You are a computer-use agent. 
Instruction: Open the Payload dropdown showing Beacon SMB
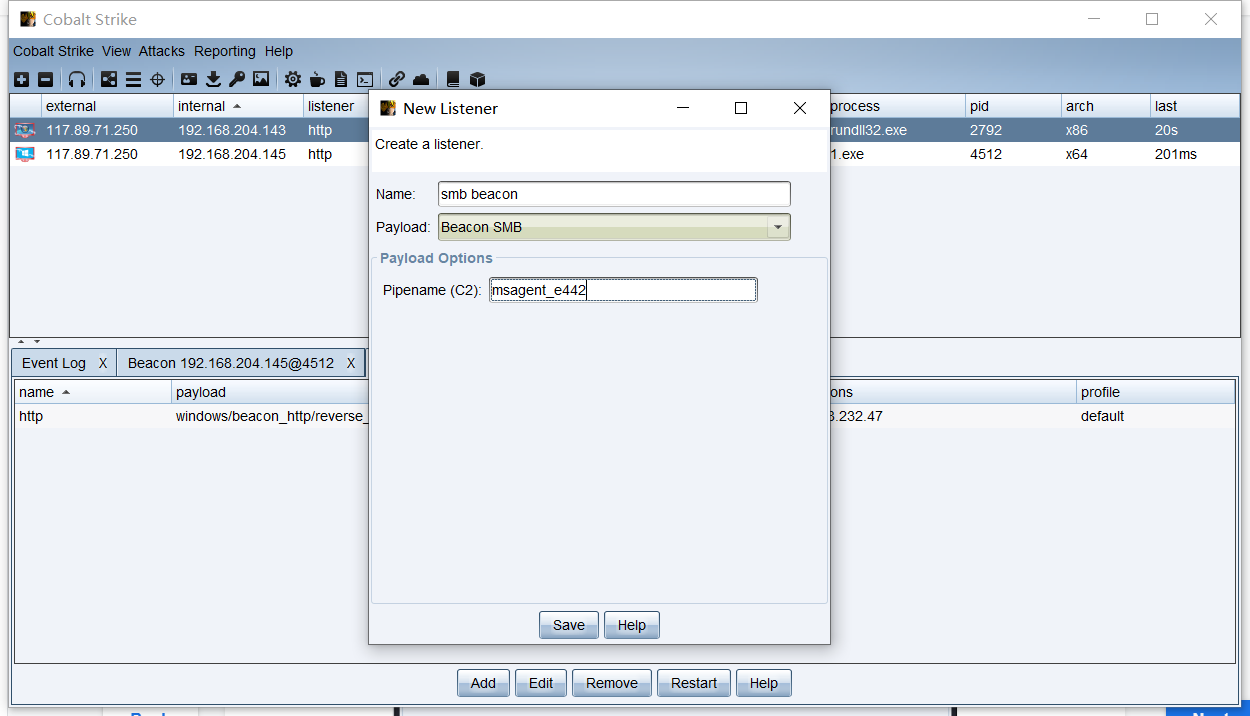614,227
